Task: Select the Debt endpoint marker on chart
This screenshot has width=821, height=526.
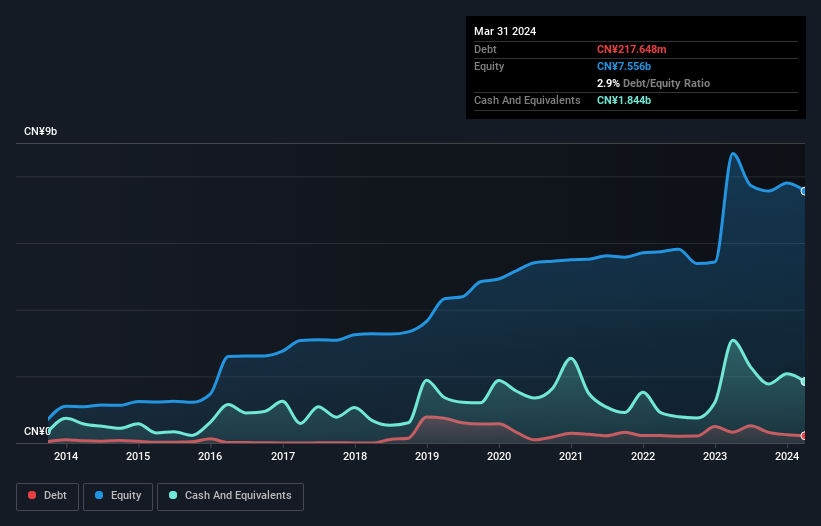Action: [804, 435]
